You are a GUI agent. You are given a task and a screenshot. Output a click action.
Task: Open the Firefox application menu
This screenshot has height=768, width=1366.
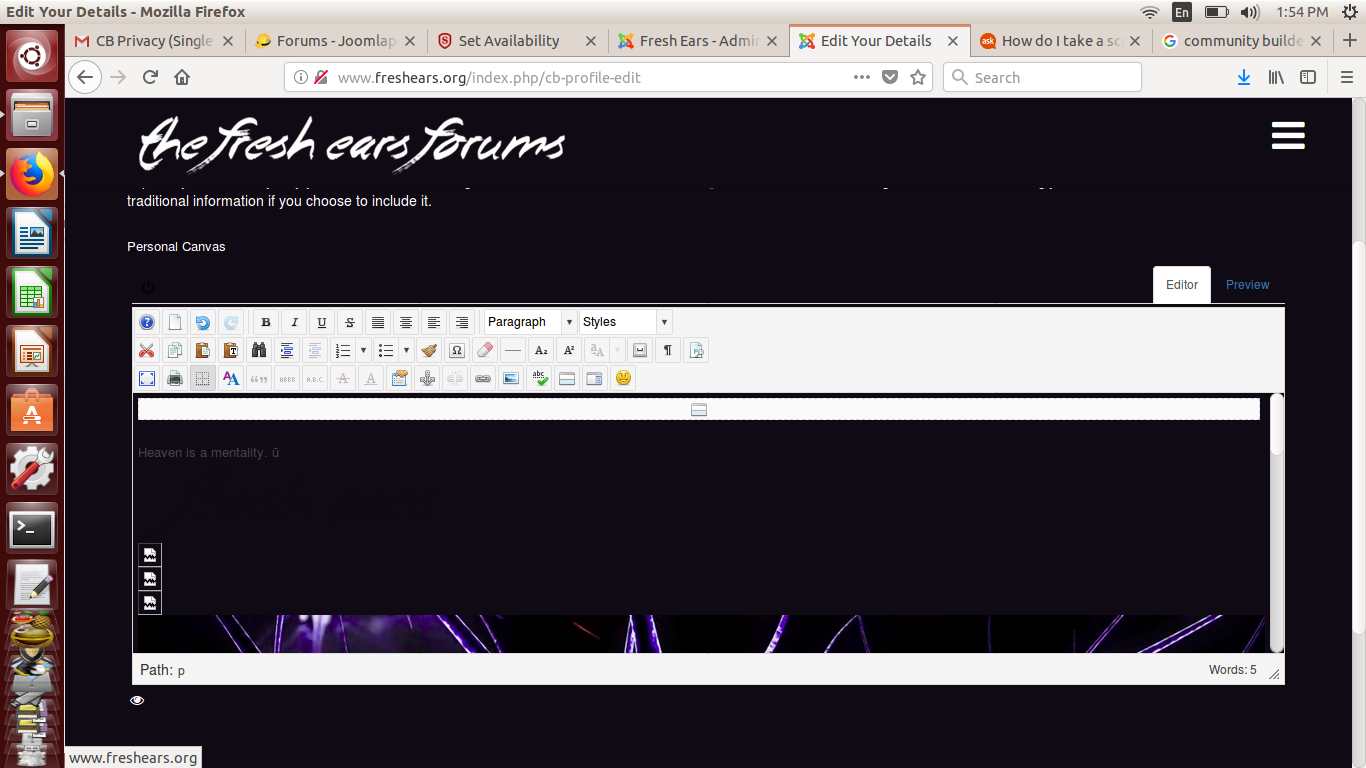(1347, 77)
